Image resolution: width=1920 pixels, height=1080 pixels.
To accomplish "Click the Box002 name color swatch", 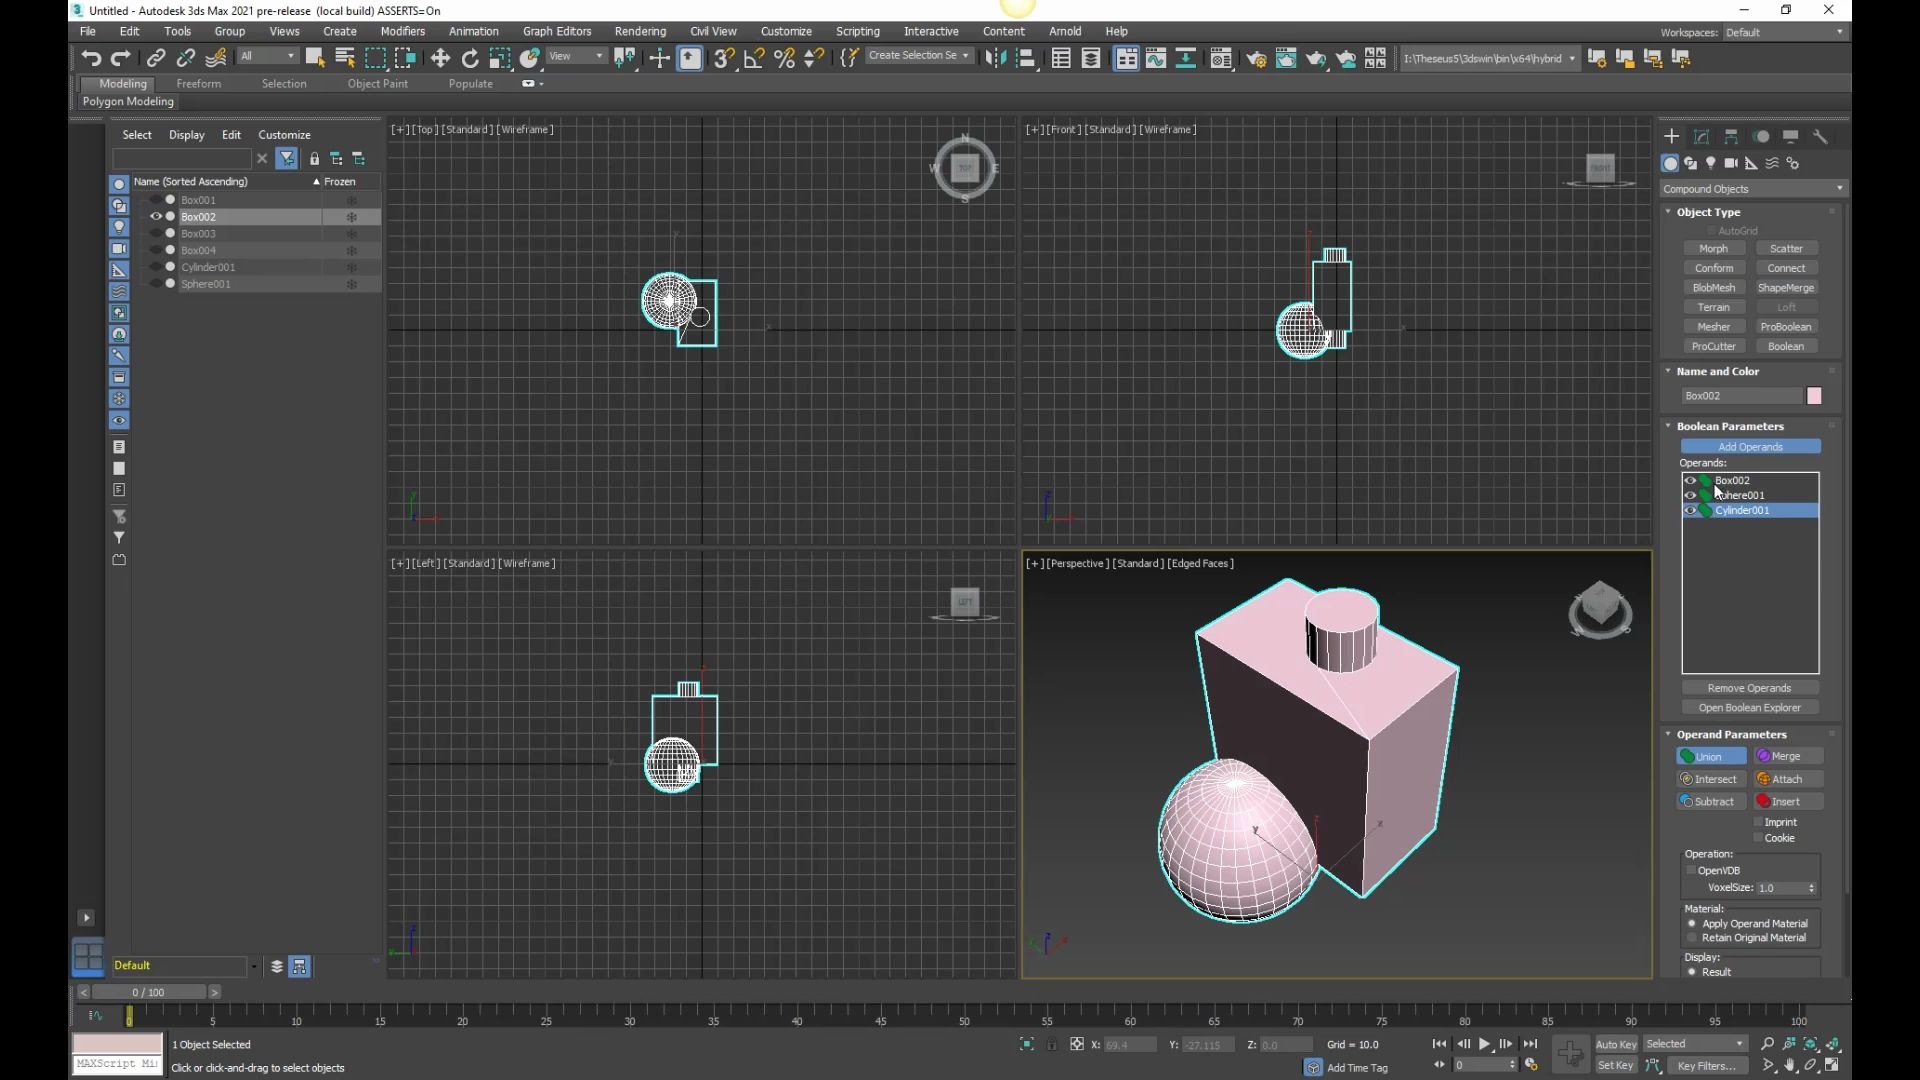I will click(x=1815, y=395).
